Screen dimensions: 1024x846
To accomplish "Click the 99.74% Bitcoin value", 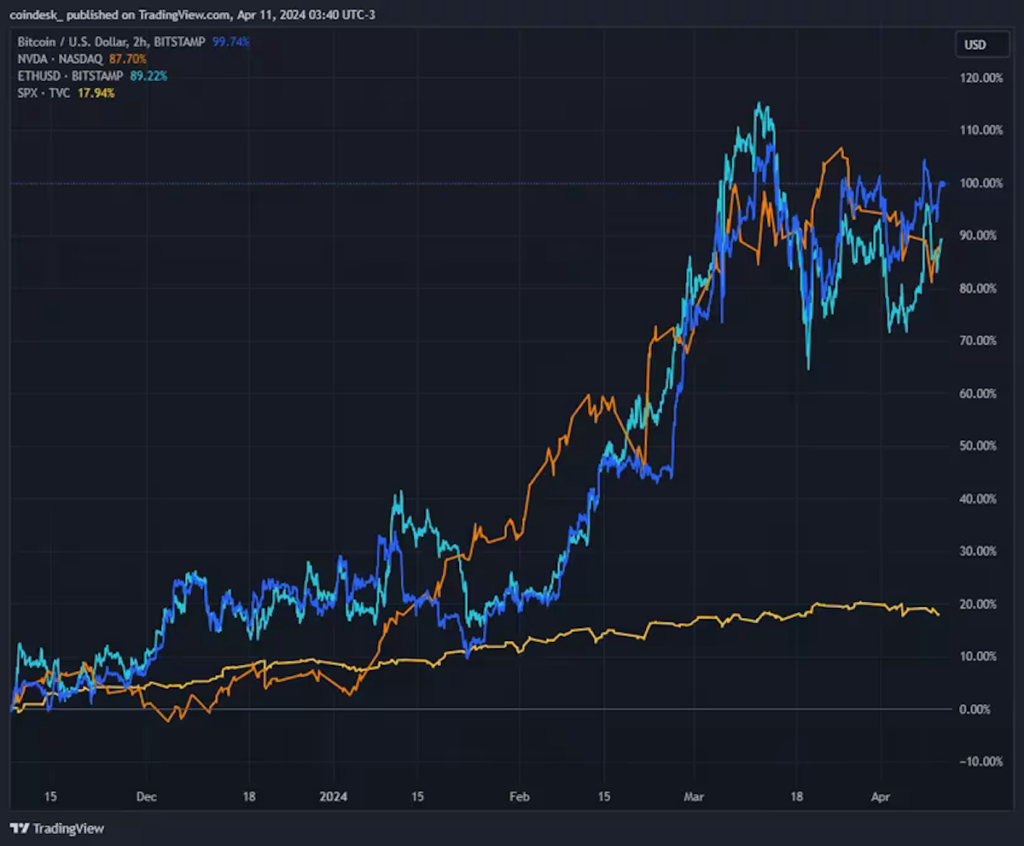I will (232, 42).
